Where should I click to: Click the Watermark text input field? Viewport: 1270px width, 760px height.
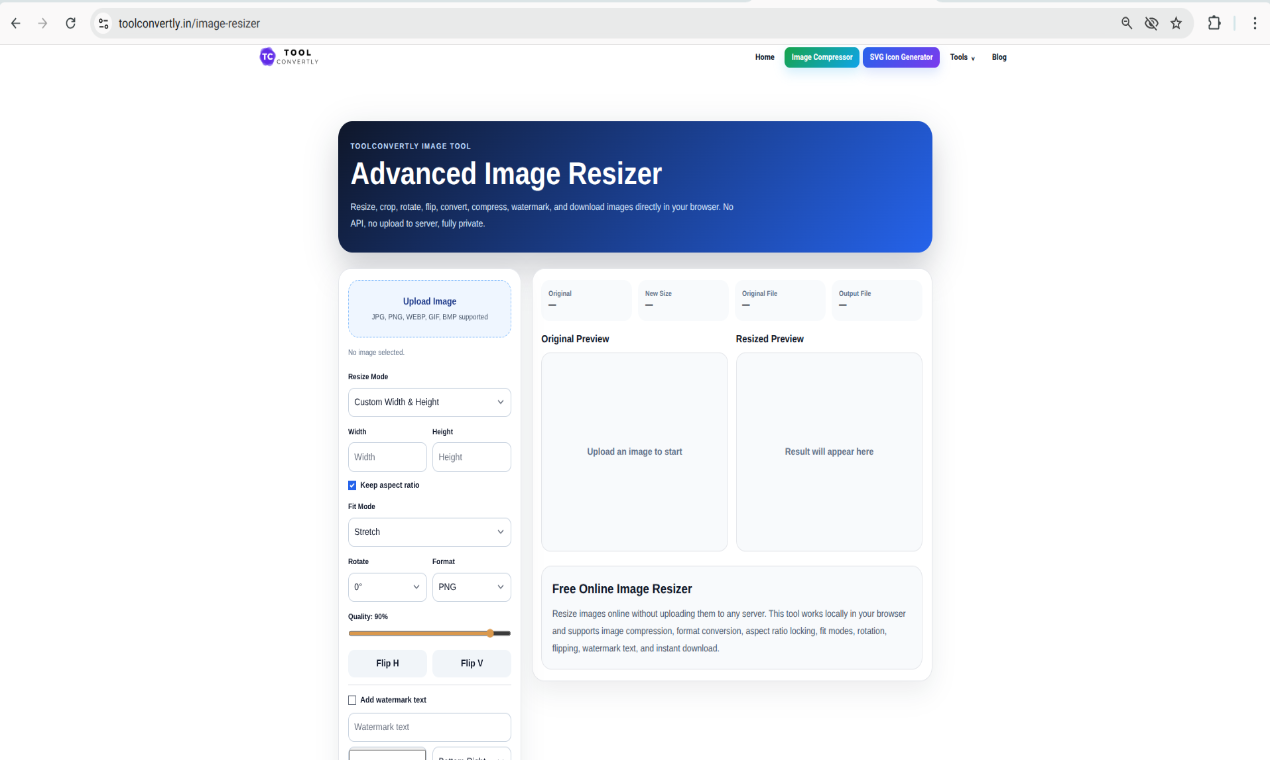[429, 727]
